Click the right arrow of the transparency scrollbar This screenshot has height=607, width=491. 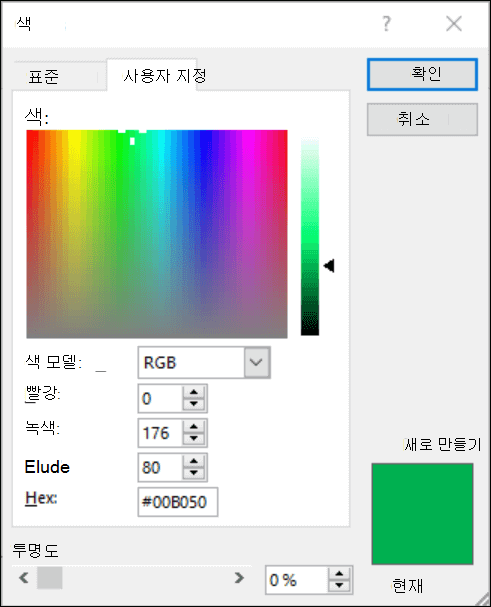click(x=239, y=578)
